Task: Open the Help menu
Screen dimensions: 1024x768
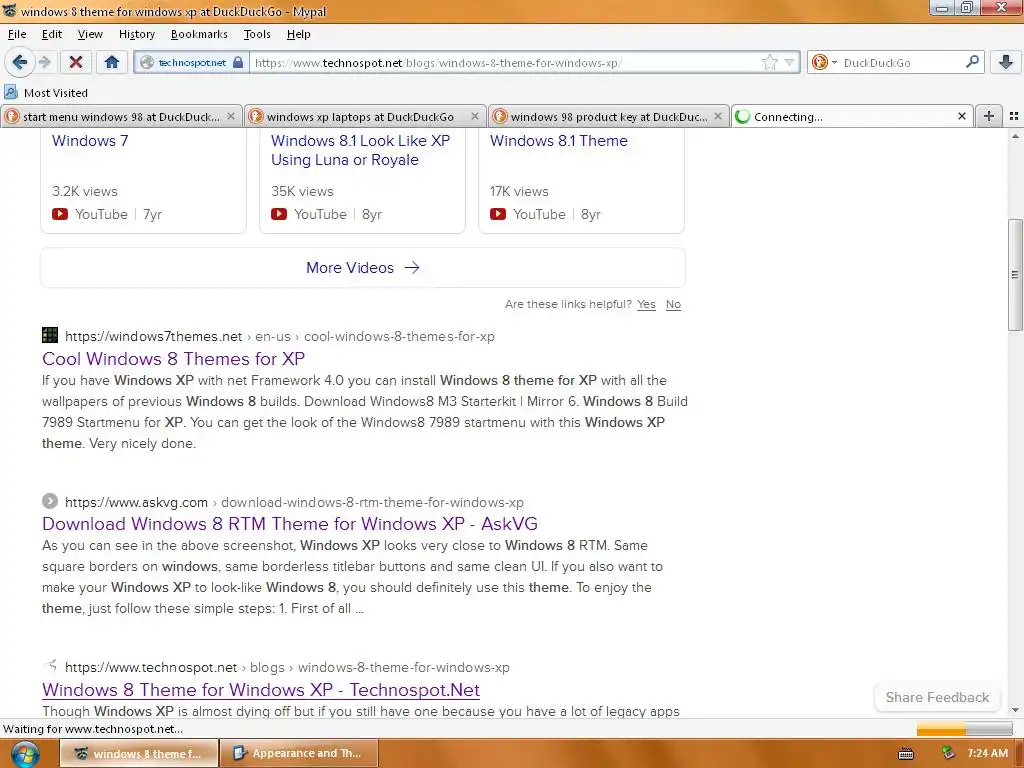Action: pos(298,34)
